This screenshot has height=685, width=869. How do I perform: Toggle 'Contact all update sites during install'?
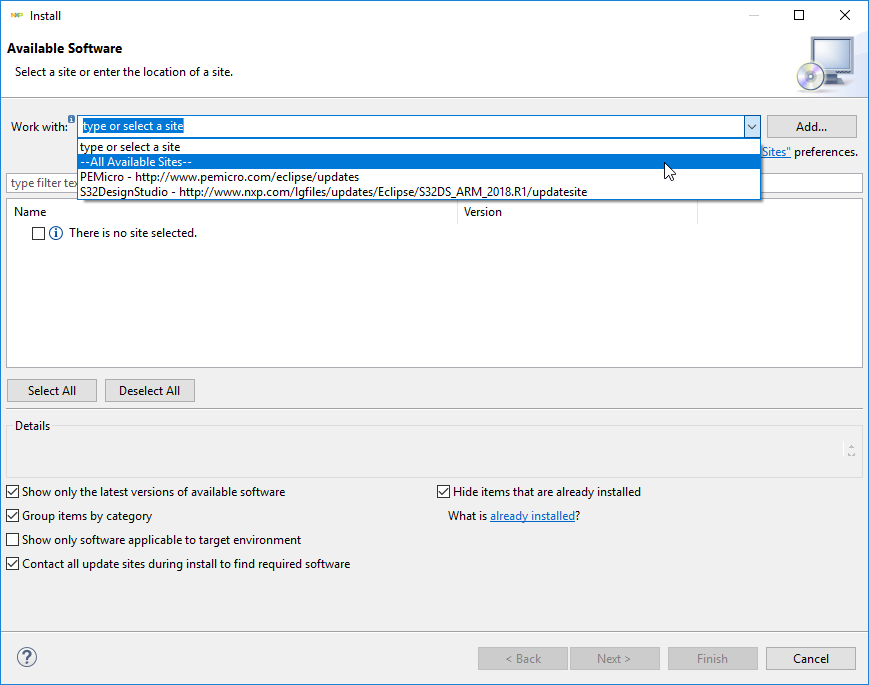point(12,564)
